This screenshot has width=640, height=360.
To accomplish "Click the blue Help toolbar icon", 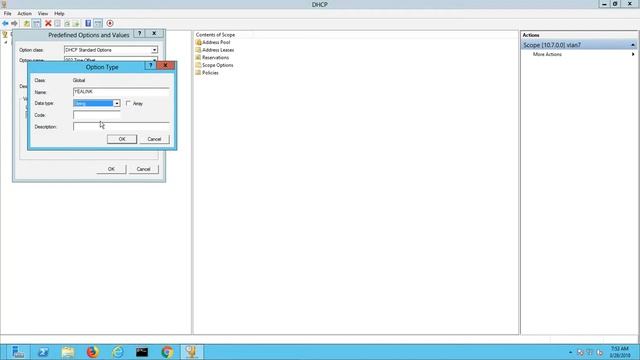I will (x=88, y=23).
